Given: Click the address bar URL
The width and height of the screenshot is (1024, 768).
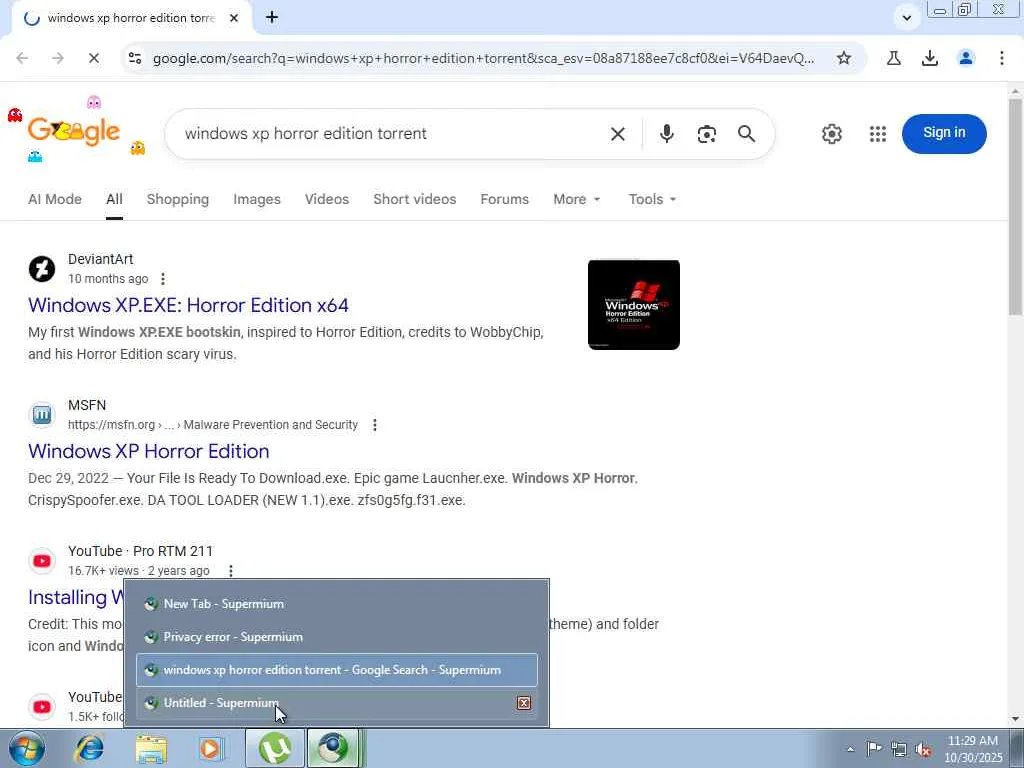Looking at the screenshot, I should 483,58.
